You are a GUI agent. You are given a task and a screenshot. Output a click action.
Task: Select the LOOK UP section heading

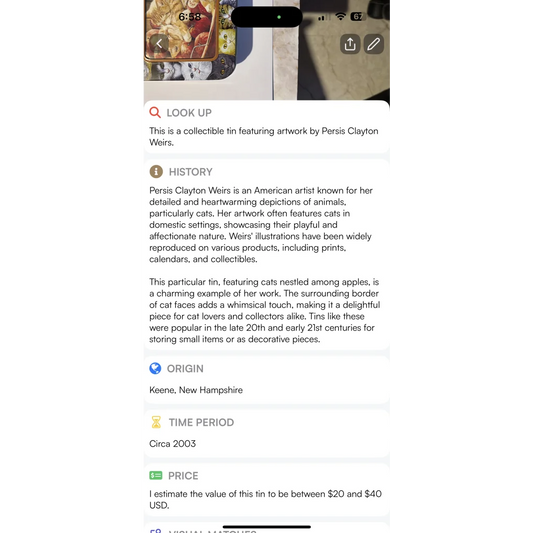189,113
